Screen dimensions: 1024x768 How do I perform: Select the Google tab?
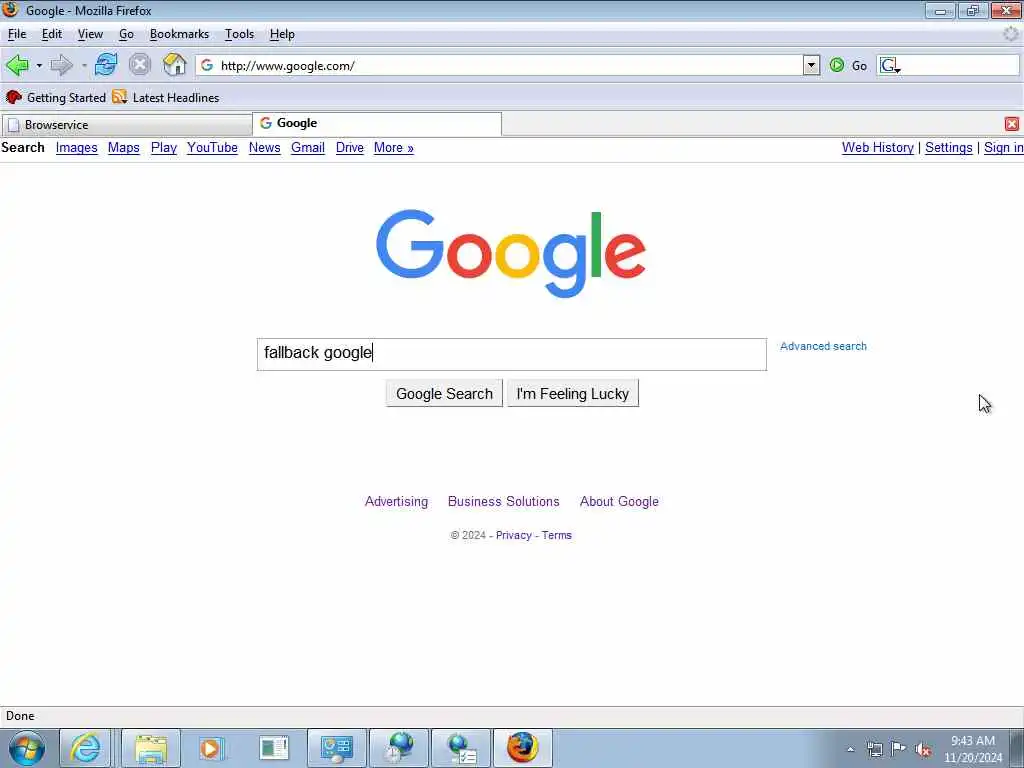click(x=377, y=123)
